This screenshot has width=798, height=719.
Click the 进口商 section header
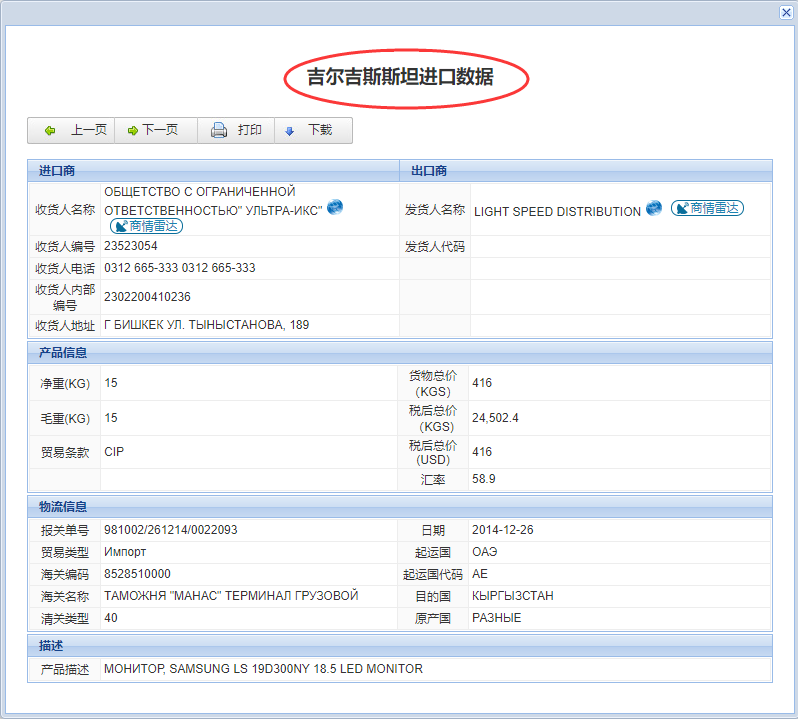[x=57, y=171]
